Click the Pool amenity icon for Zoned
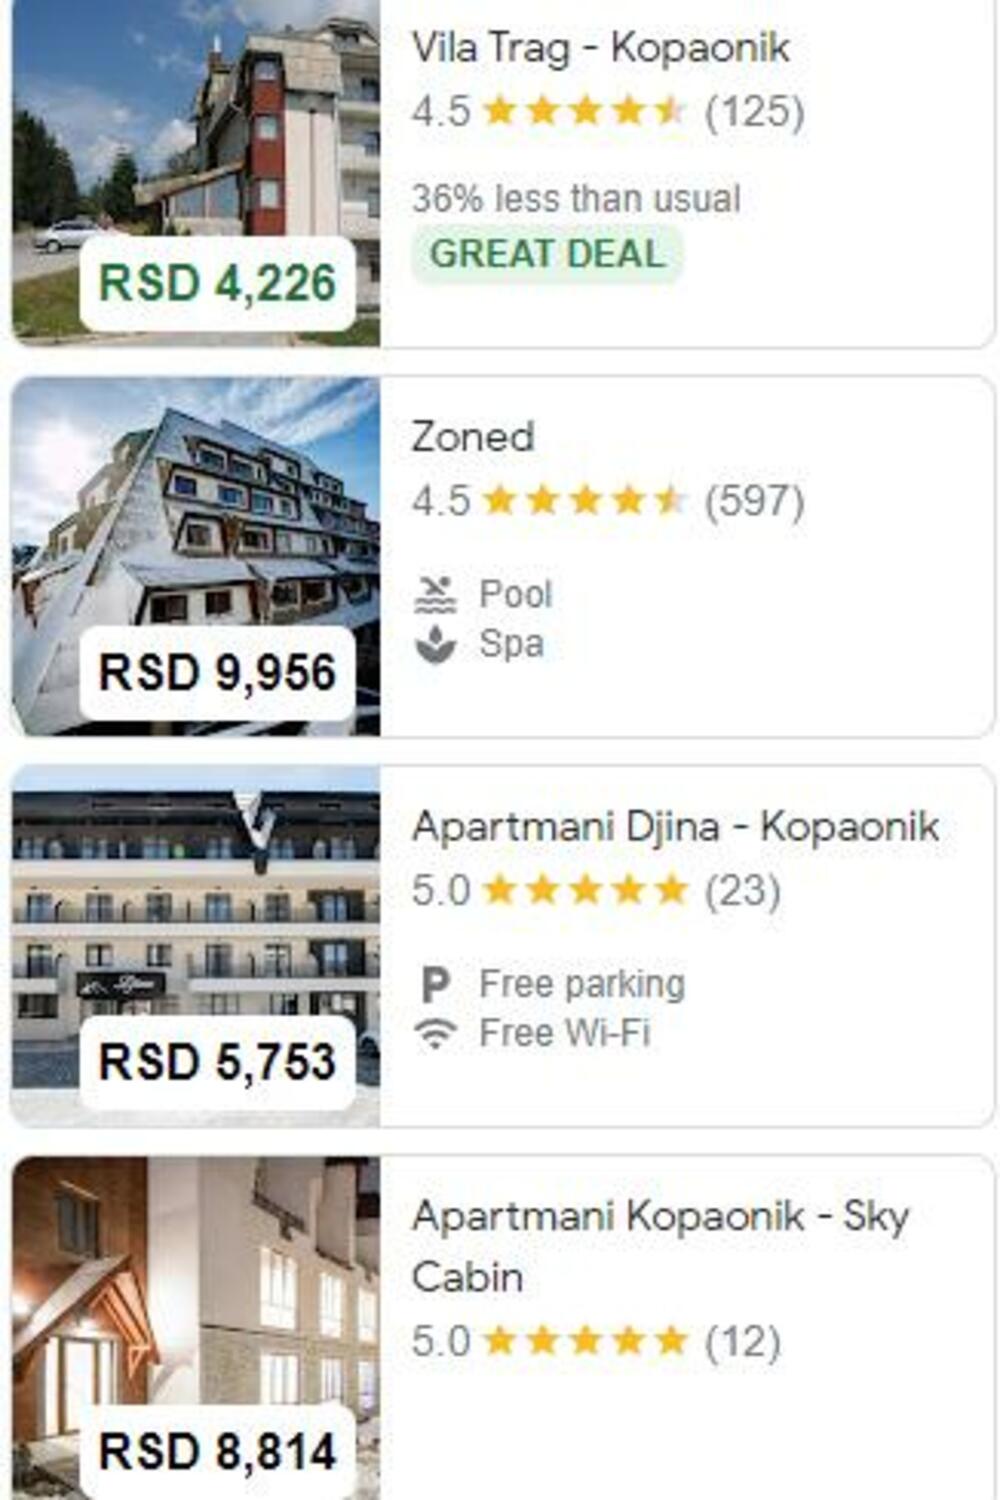 pyautogui.click(x=435, y=595)
